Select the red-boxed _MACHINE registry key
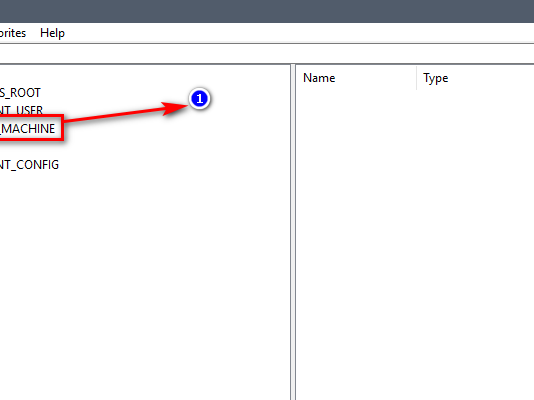 28,128
